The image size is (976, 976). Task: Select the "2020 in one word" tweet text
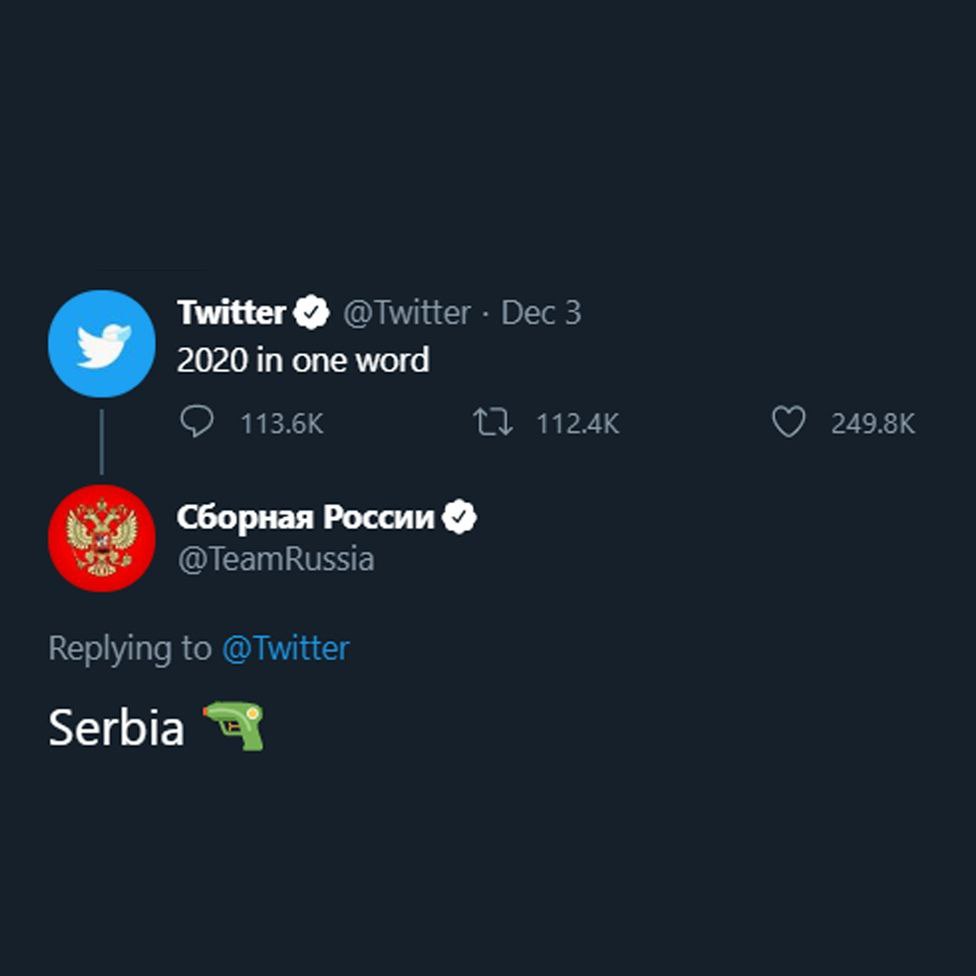pos(303,360)
